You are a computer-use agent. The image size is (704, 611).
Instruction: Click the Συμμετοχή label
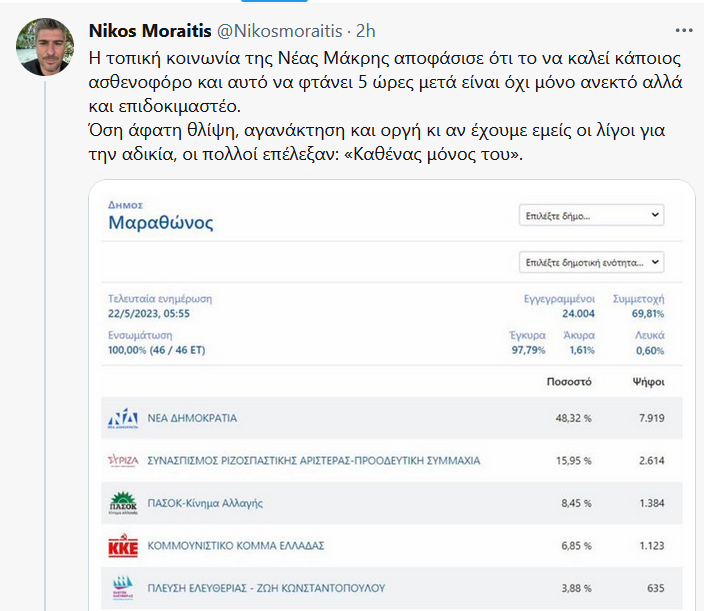638,299
